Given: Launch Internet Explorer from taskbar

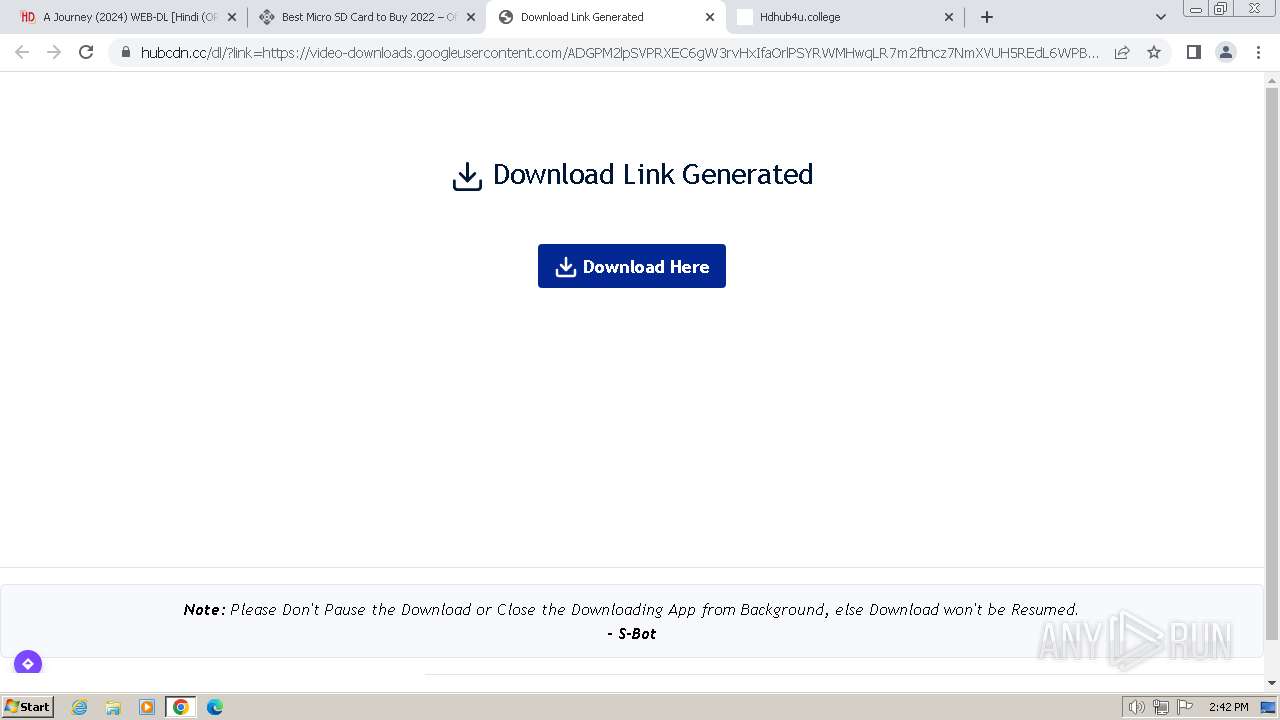Looking at the screenshot, I should click(80, 707).
